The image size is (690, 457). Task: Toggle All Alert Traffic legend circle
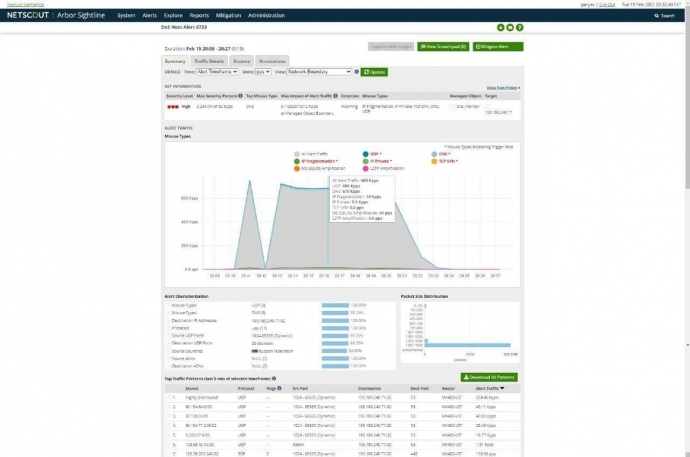tap(297, 154)
